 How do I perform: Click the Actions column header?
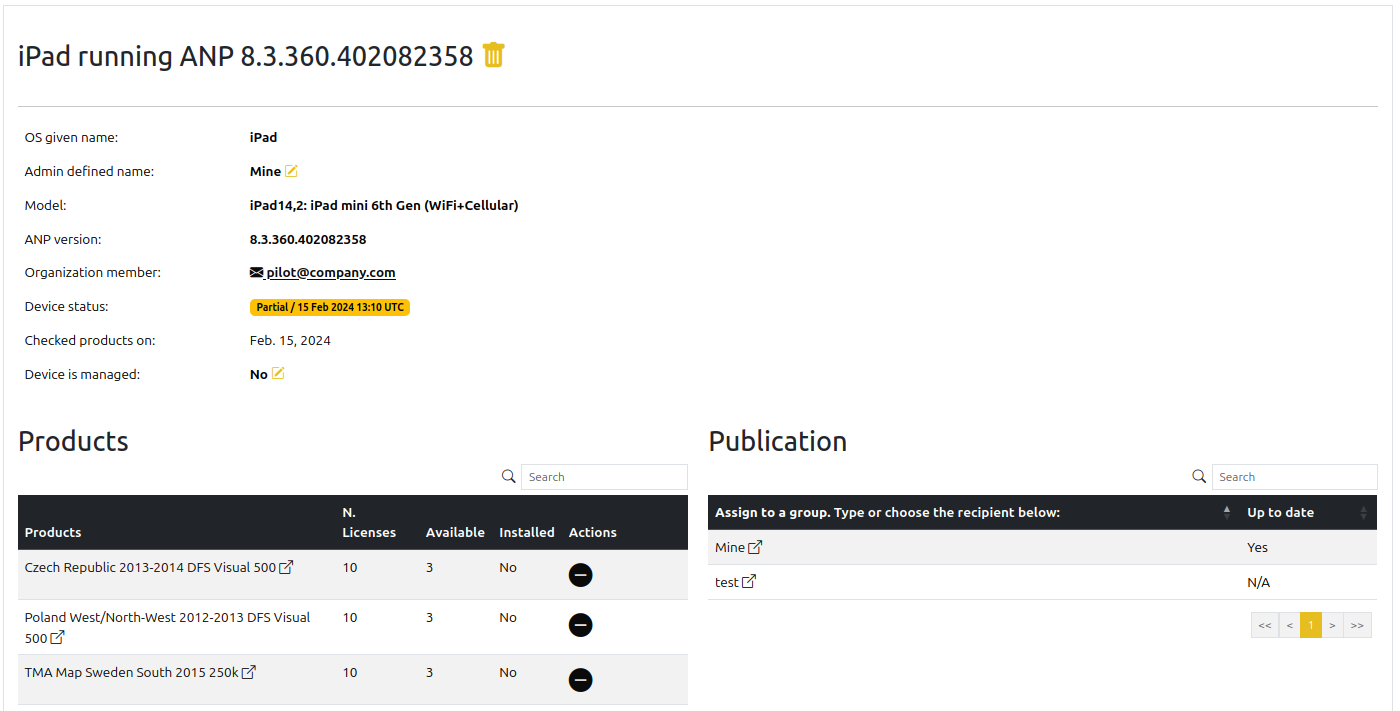tap(593, 532)
